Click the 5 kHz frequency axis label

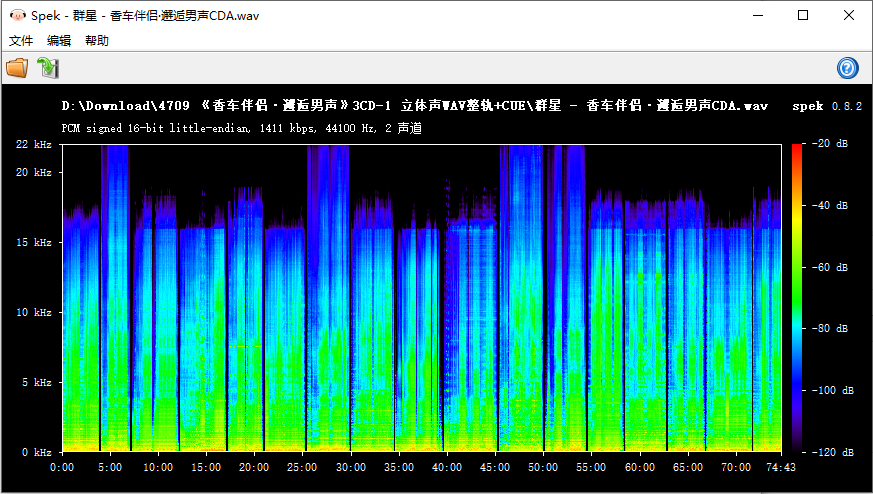[37, 382]
